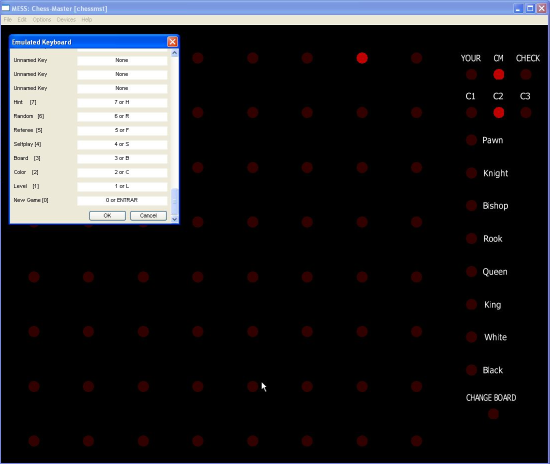Click the White side LED
This screenshot has width=550, height=464.
(471, 337)
